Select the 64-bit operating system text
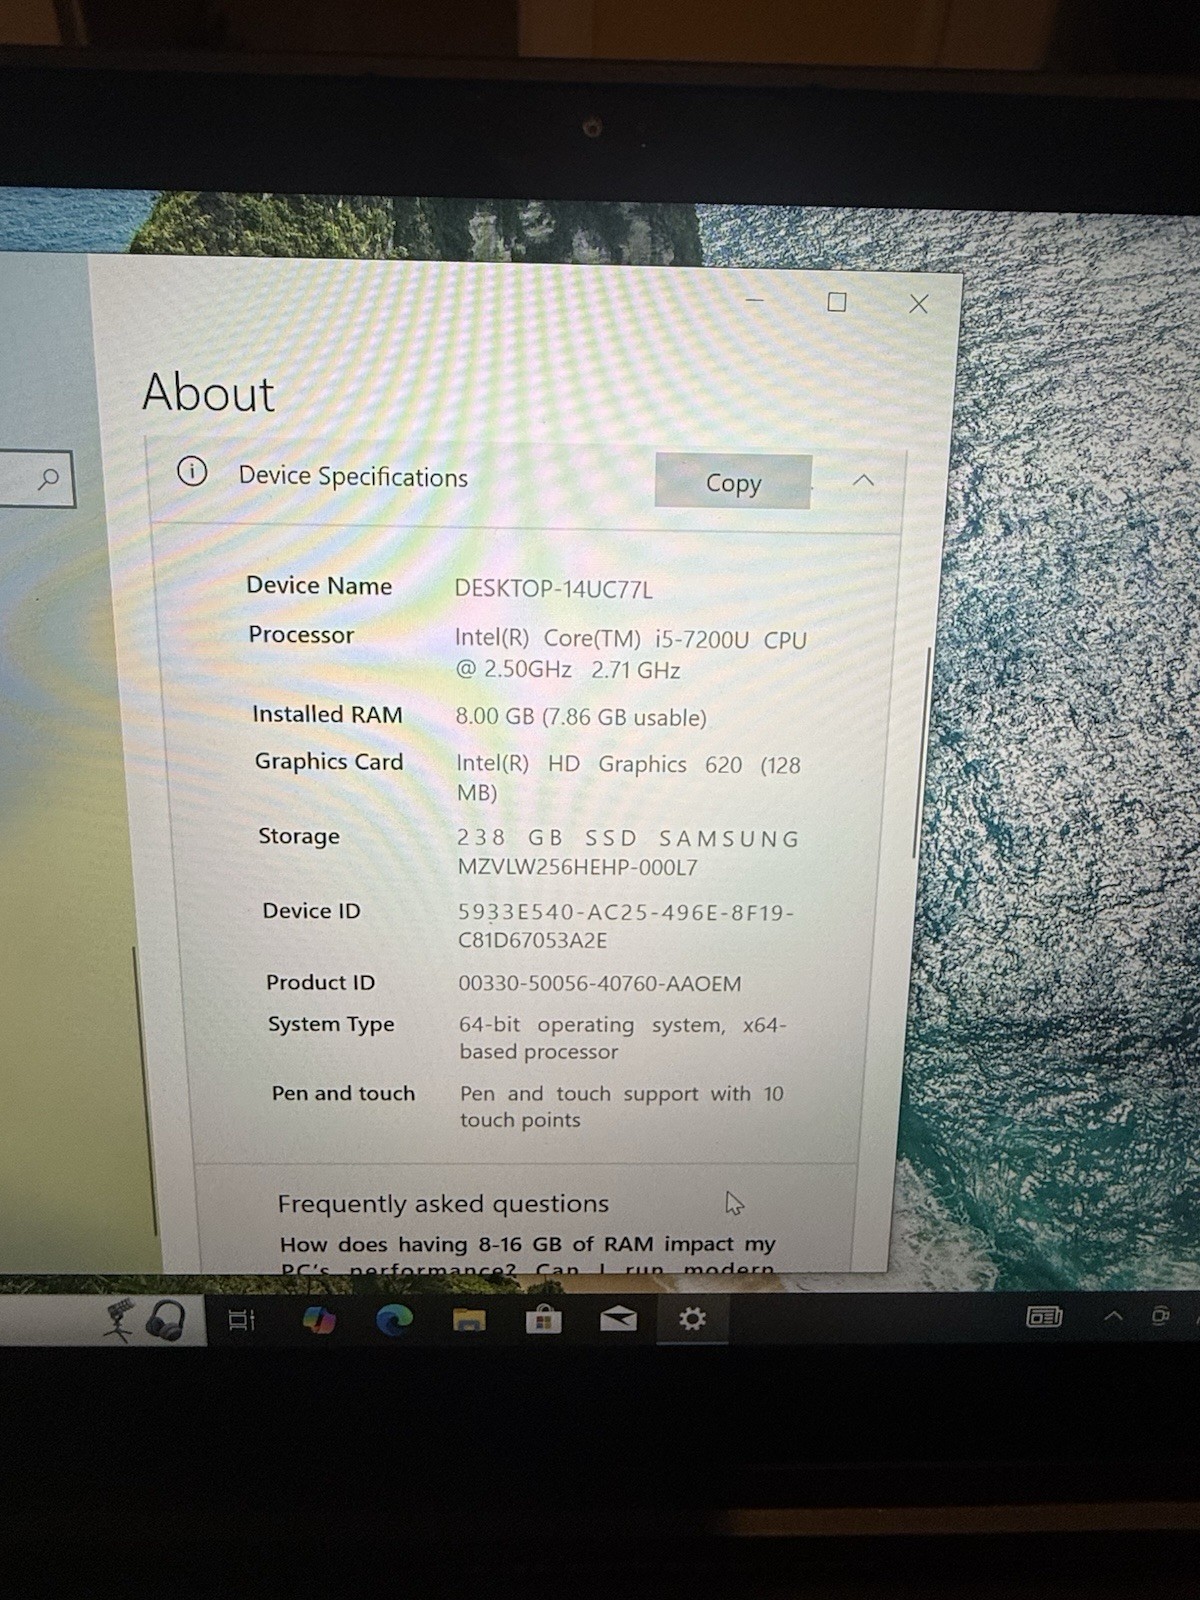The image size is (1200, 1600). [x=623, y=1038]
